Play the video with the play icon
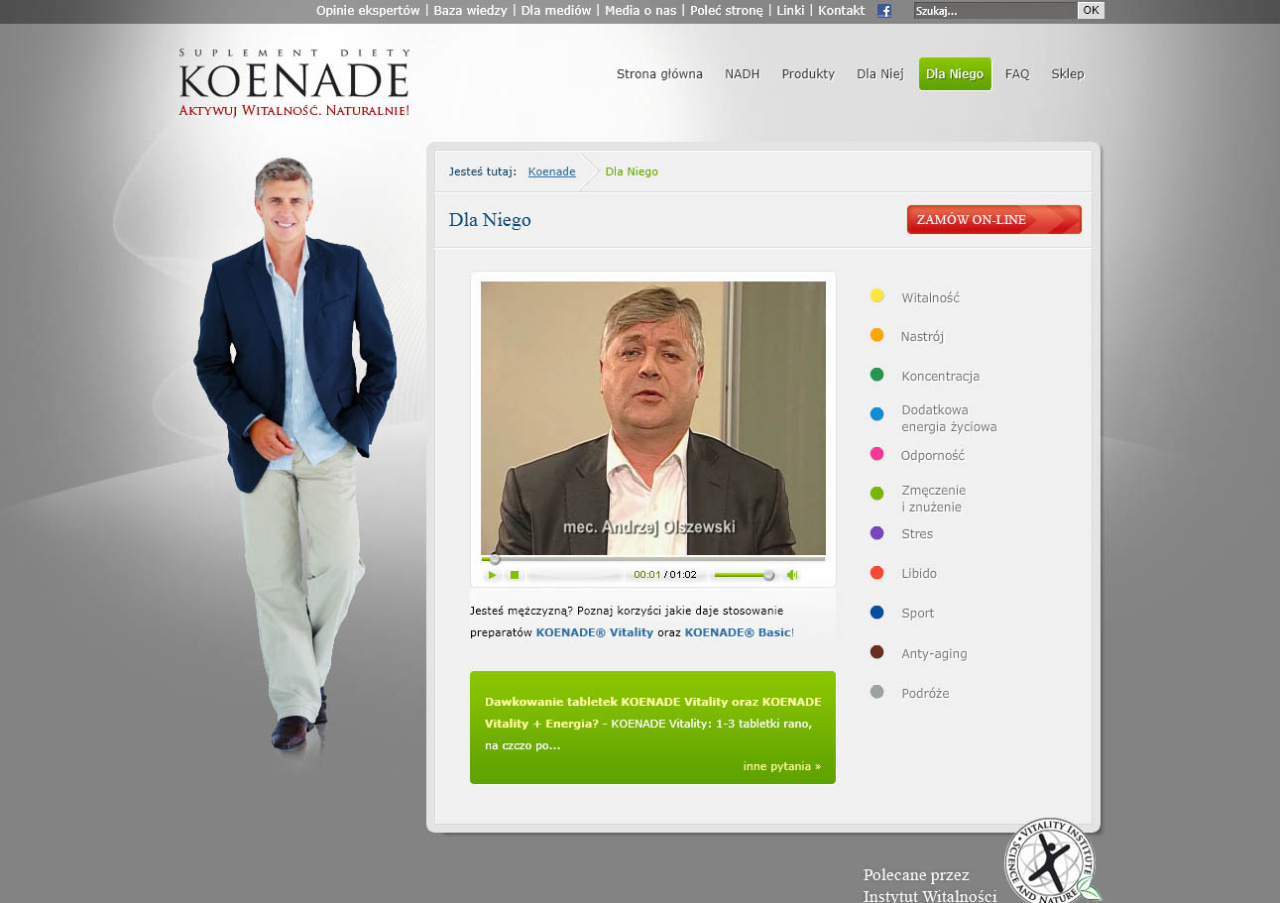 pyautogui.click(x=492, y=575)
